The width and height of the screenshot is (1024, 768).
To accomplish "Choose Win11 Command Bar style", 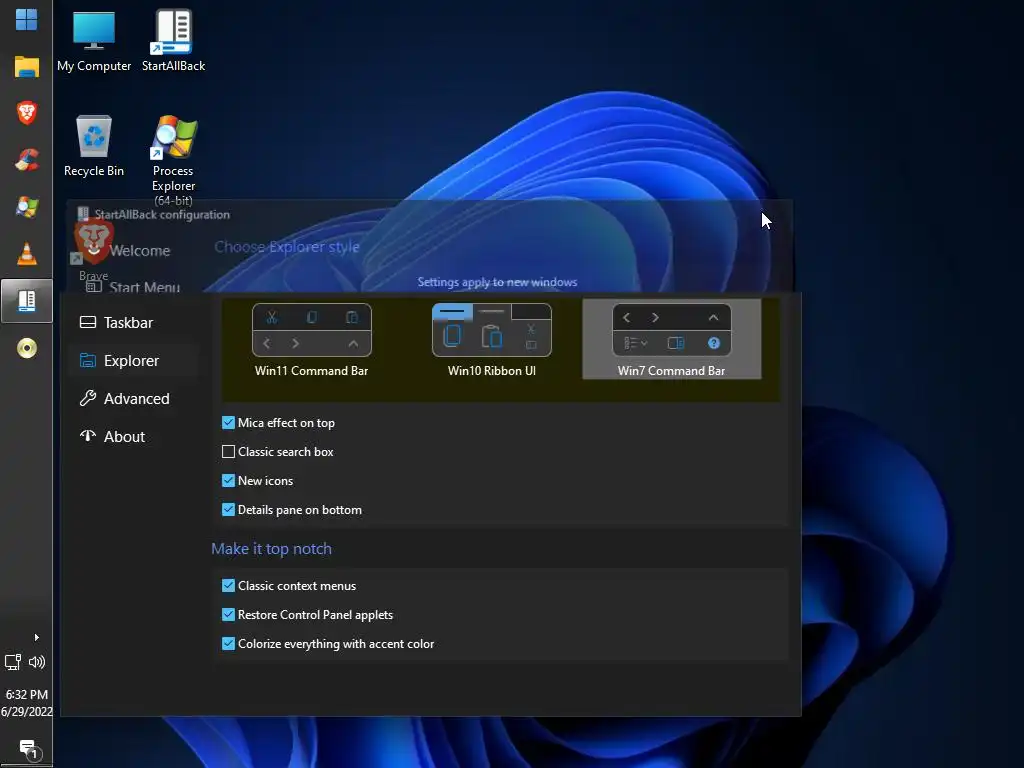I will coord(312,340).
